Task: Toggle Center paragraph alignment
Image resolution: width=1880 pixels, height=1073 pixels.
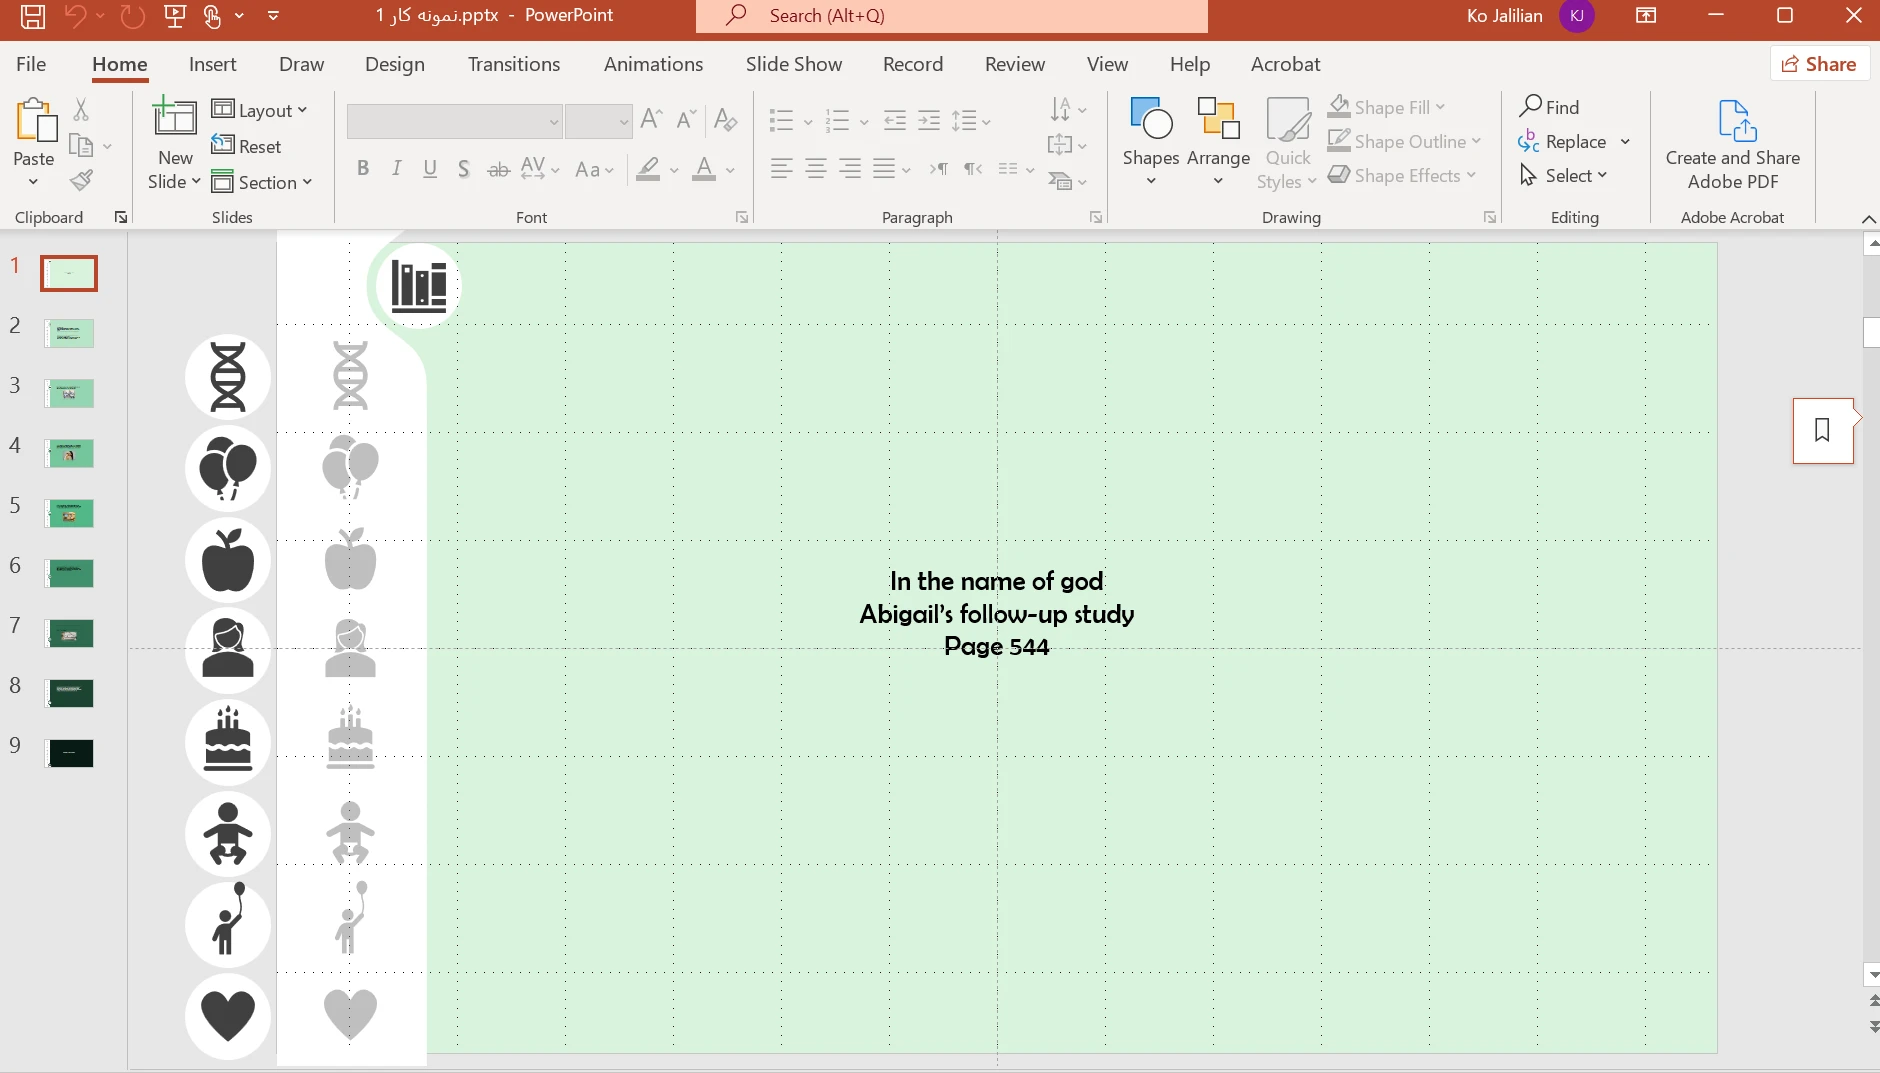Action: [816, 169]
